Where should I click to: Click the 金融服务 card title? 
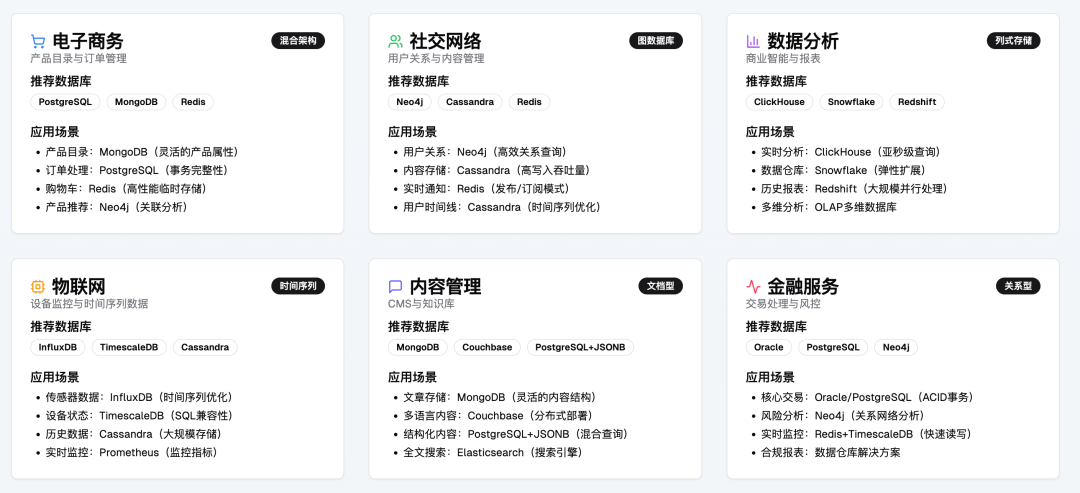802,286
